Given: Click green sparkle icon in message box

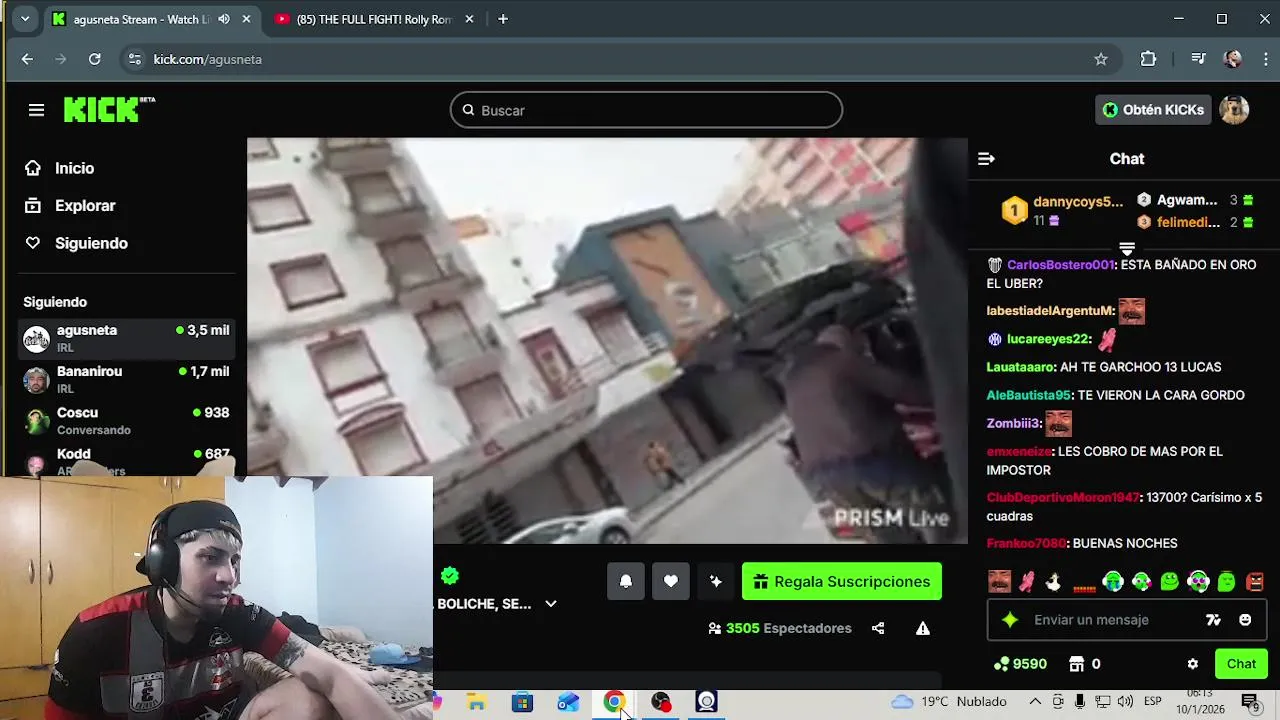Looking at the screenshot, I should pos(1009,620).
